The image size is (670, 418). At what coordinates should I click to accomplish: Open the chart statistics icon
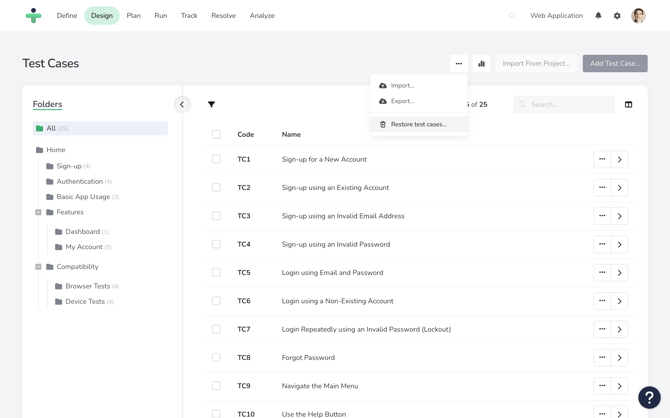tap(481, 63)
